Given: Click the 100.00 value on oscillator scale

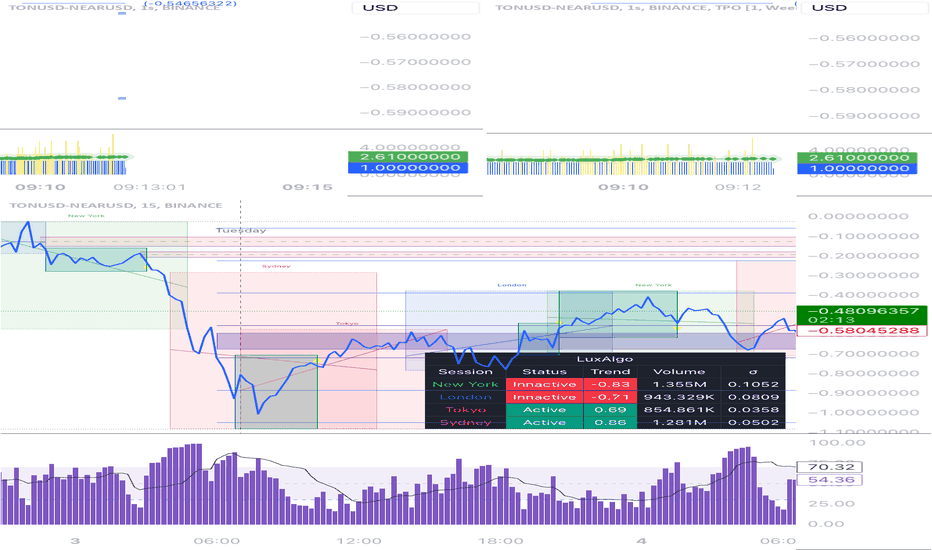Looking at the screenshot, I should tap(837, 443).
